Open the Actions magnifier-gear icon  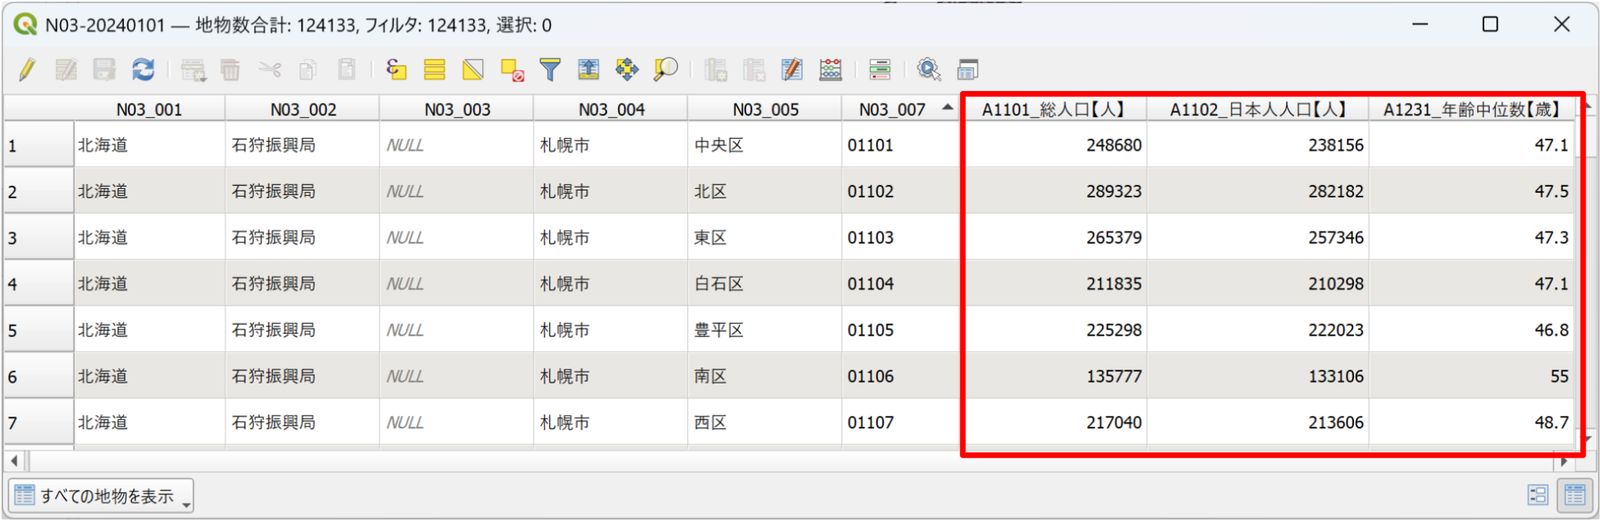[x=929, y=69]
